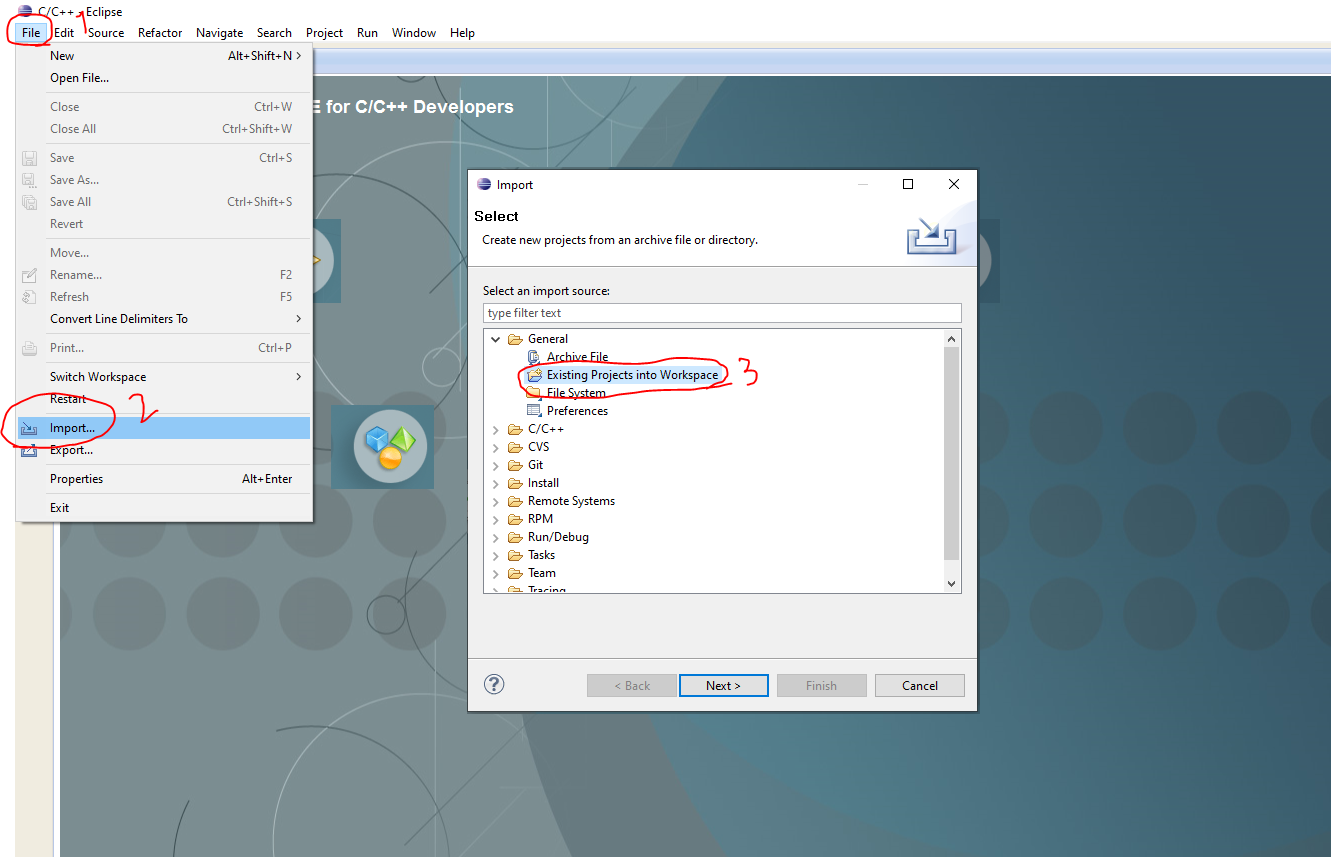The height and width of the screenshot is (857, 1331).
Task: Click the RPM folder icon
Action: tap(515, 519)
